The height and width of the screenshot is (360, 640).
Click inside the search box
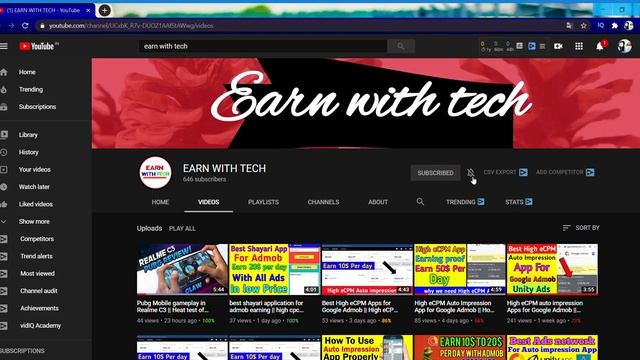263,46
